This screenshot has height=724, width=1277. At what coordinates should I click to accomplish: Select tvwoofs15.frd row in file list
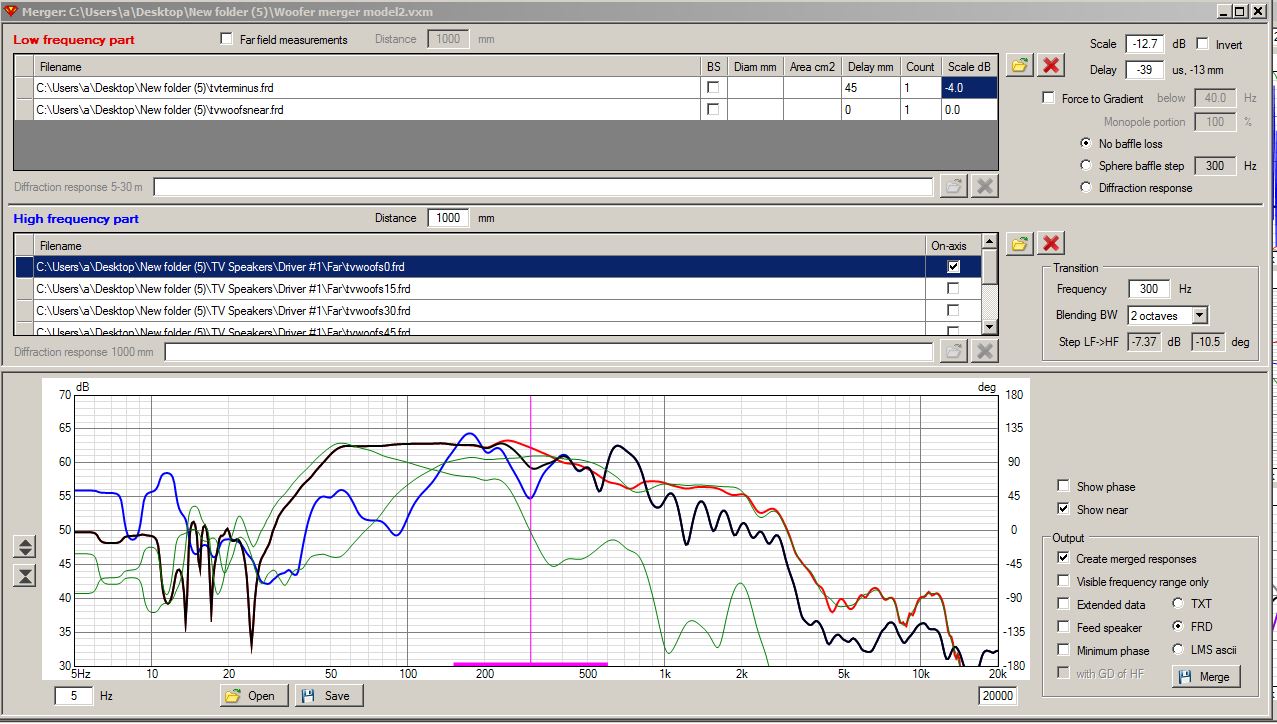(222, 289)
